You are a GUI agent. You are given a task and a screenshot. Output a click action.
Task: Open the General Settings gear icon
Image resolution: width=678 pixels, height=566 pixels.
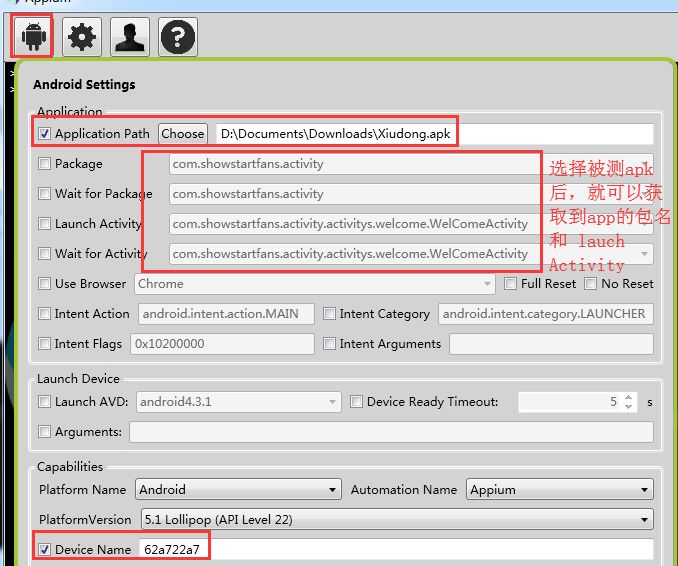pyautogui.click(x=82, y=37)
